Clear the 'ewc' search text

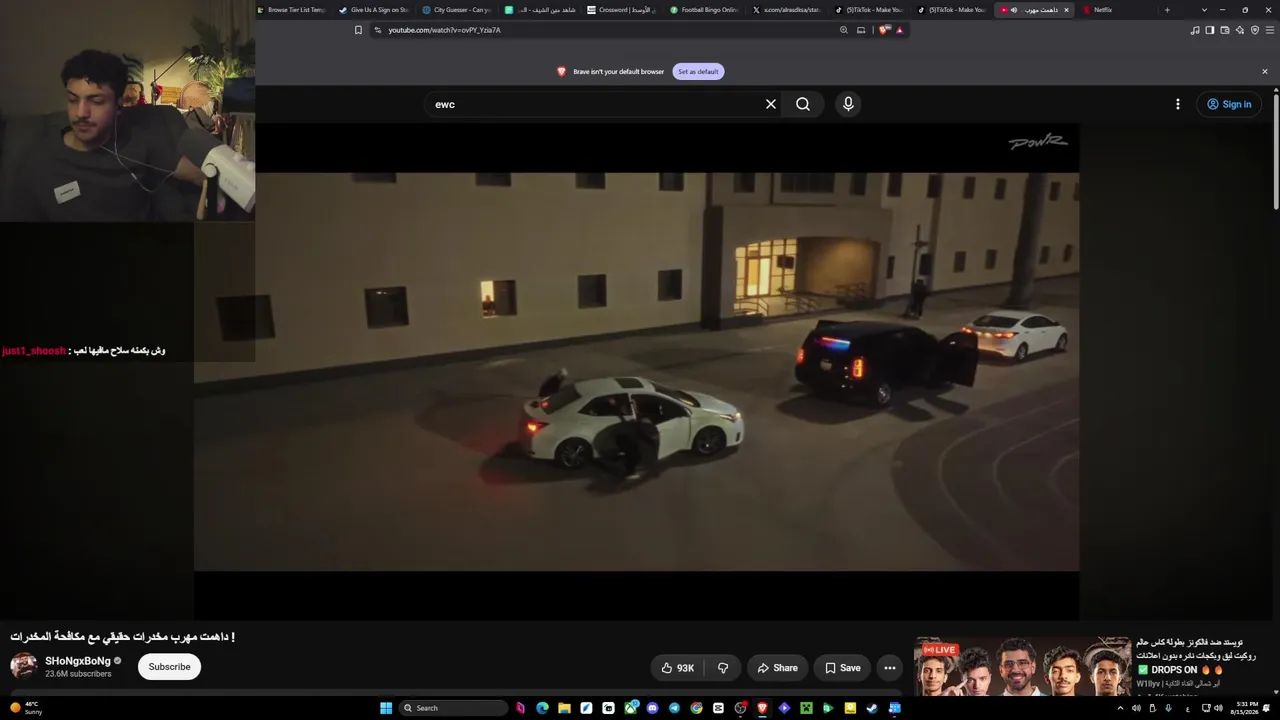click(x=771, y=104)
